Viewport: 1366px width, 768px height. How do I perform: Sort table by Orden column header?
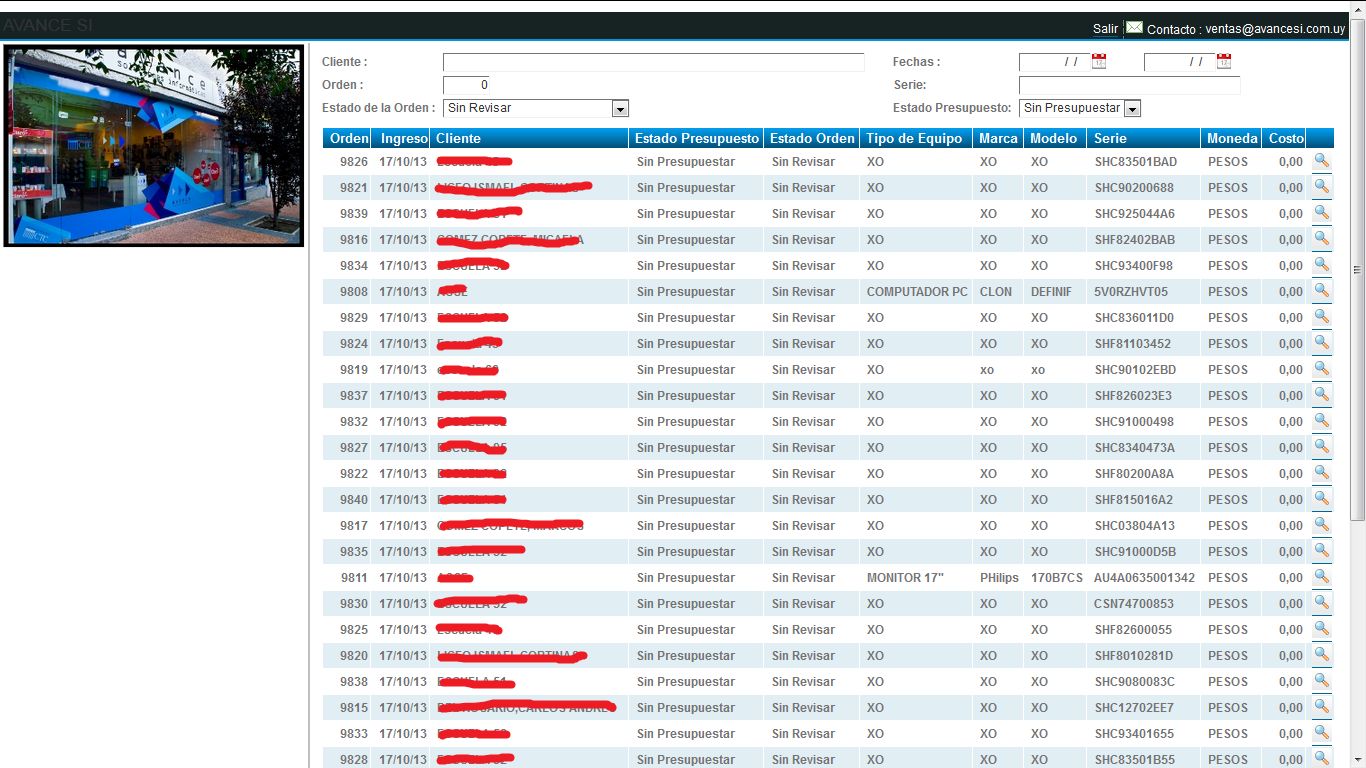point(349,138)
